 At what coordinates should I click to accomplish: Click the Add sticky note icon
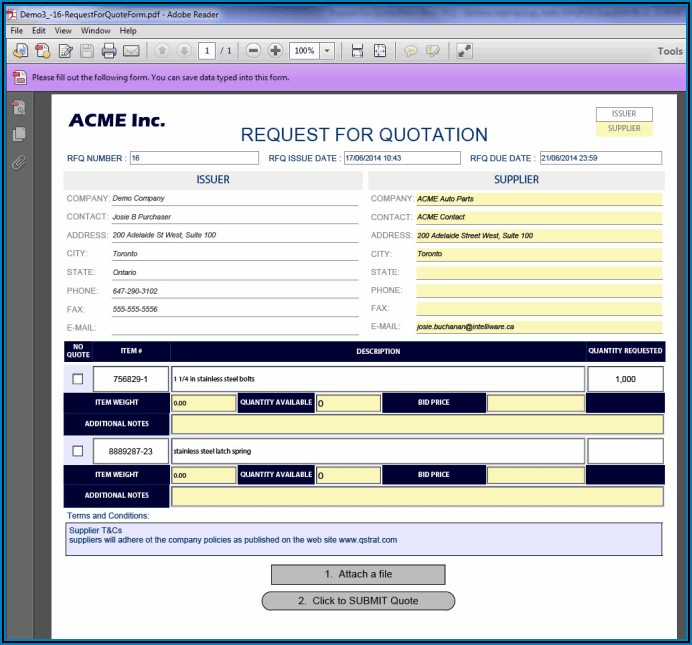[x=410, y=51]
